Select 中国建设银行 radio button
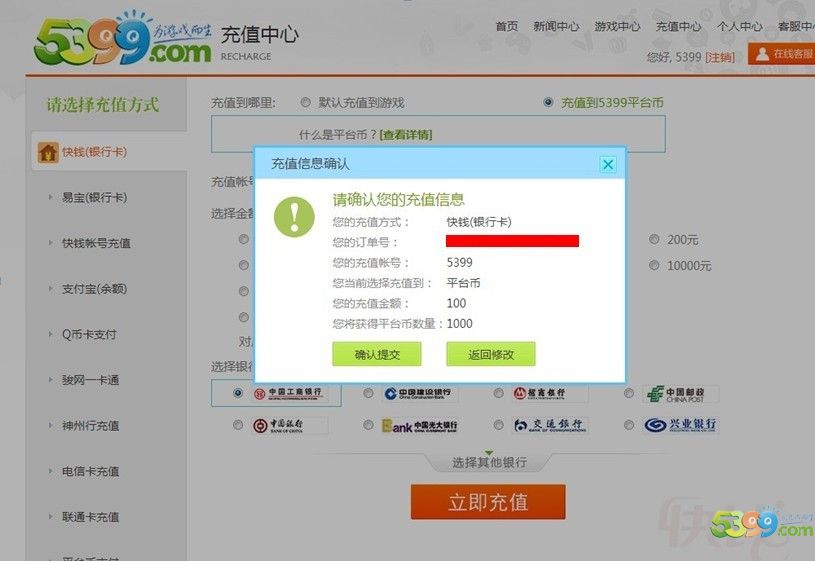This screenshot has width=815, height=561. [x=369, y=393]
